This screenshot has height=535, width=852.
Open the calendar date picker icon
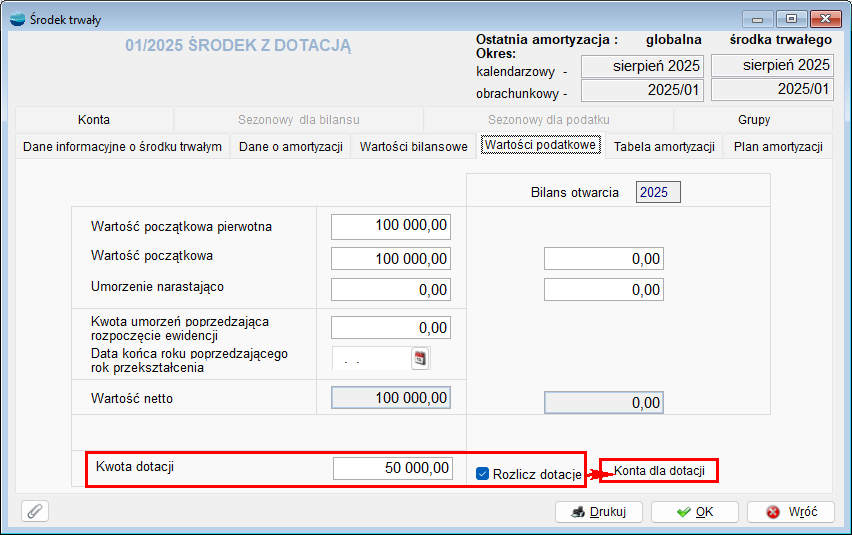tap(420, 358)
